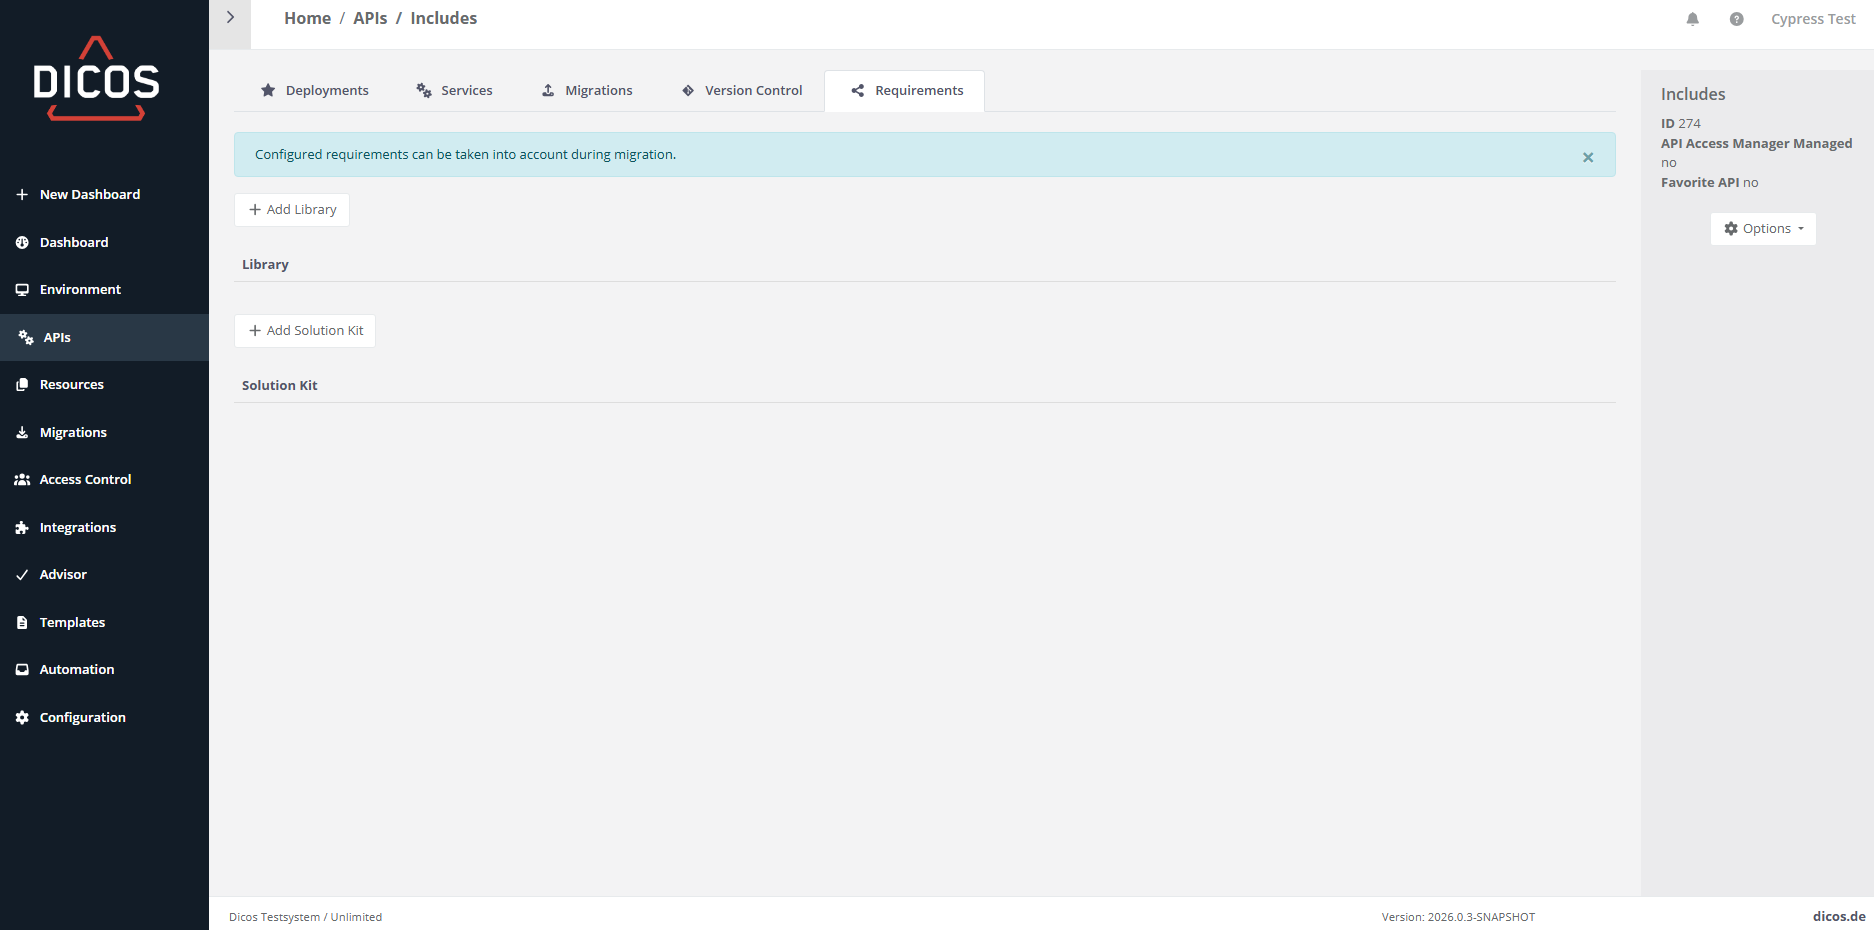Click the Add Library button
Image resolution: width=1874 pixels, height=930 pixels.
292,210
